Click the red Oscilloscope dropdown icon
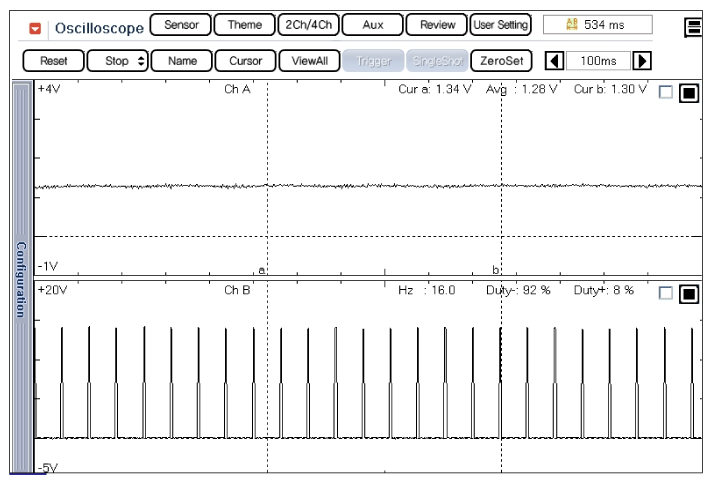712x484 pixels. tap(36, 27)
